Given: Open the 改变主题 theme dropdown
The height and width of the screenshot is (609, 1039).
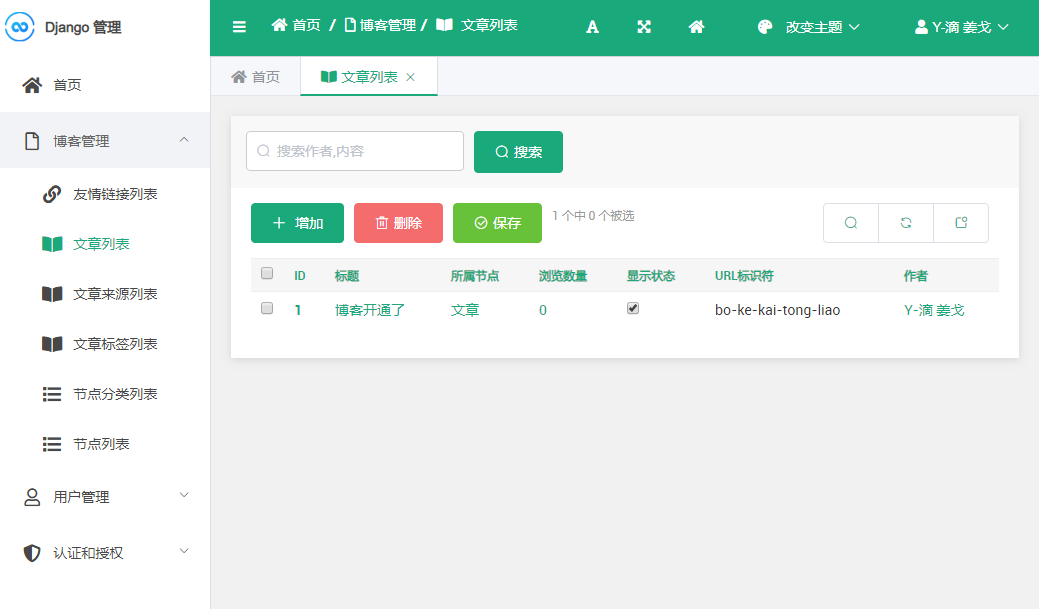Looking at the screenshot, I should click(808, 27).
